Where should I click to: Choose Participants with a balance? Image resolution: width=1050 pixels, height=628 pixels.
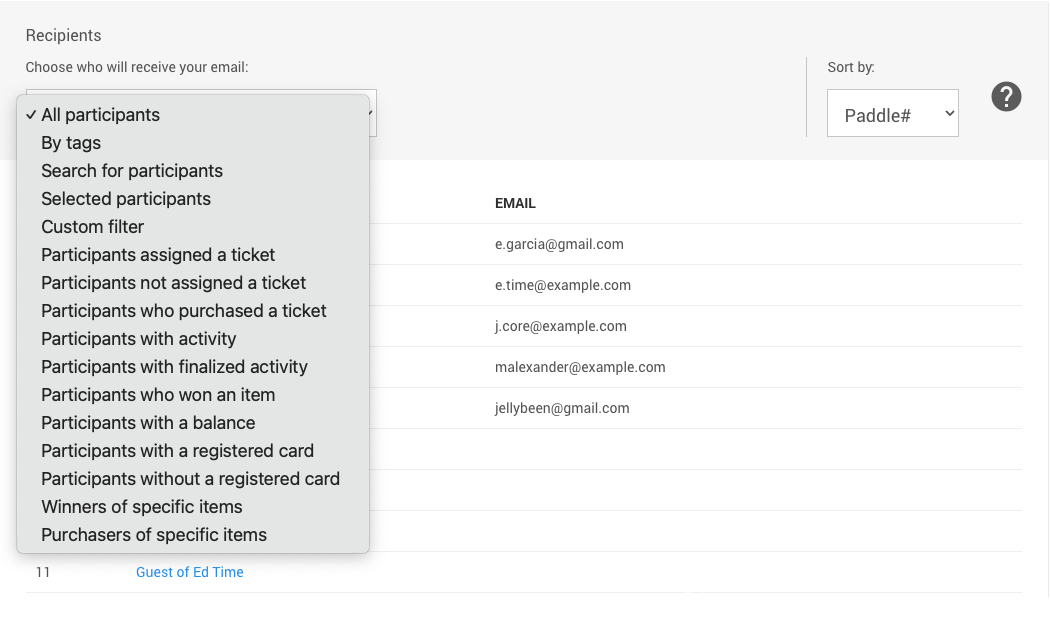148,423
